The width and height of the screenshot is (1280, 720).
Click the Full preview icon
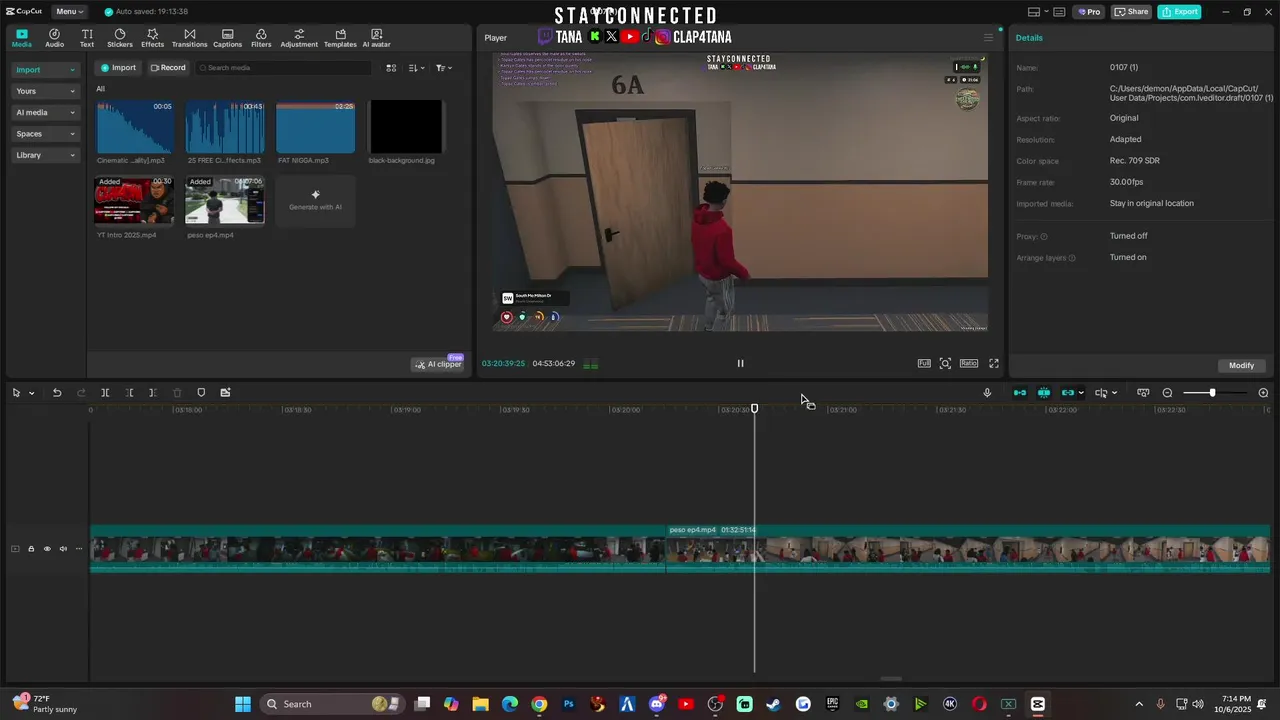point(924,364)
